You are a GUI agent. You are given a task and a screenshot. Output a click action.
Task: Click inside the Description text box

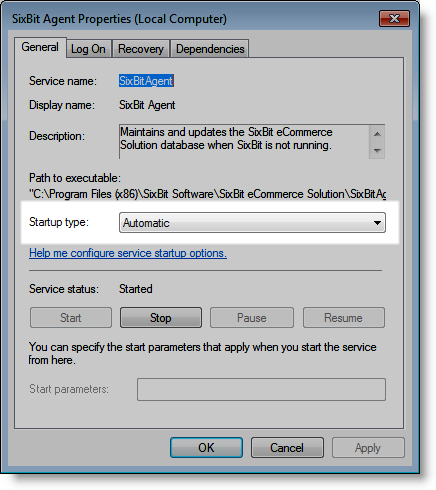[x=244, y=142]
